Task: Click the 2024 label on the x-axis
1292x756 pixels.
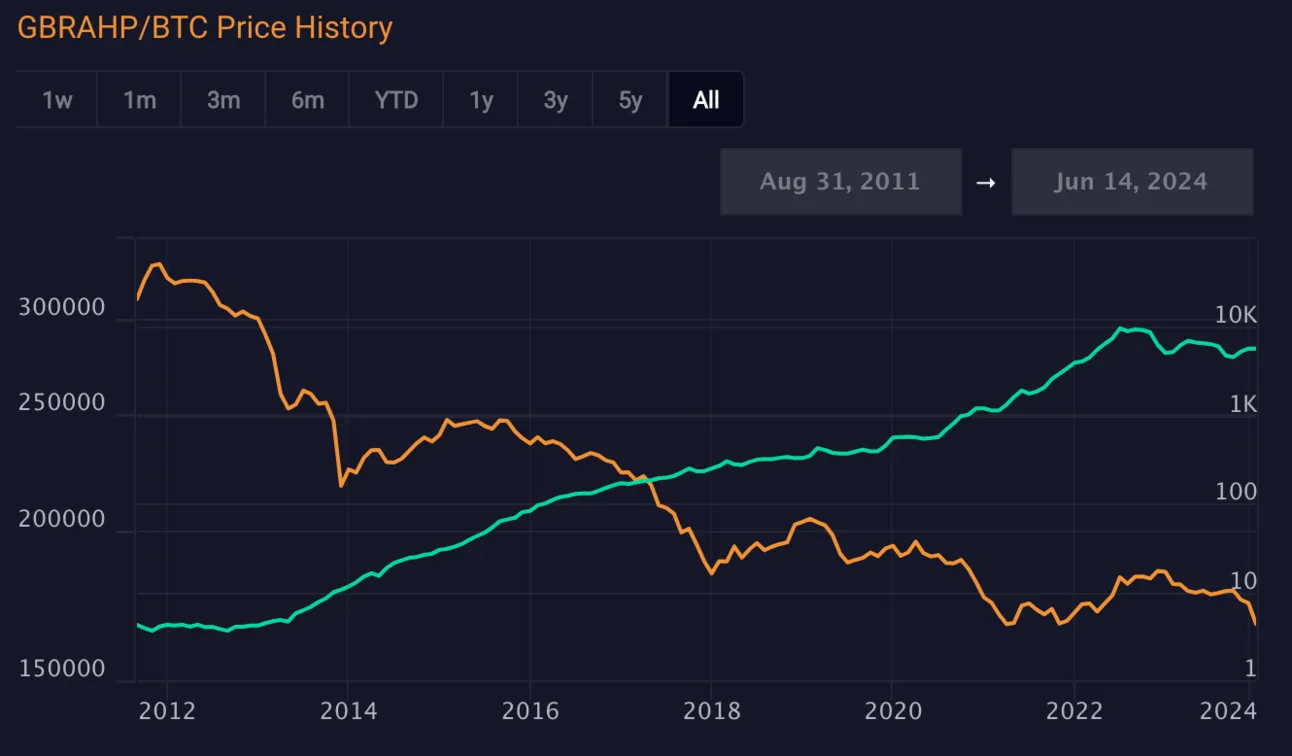Action: click(1226, 711)
